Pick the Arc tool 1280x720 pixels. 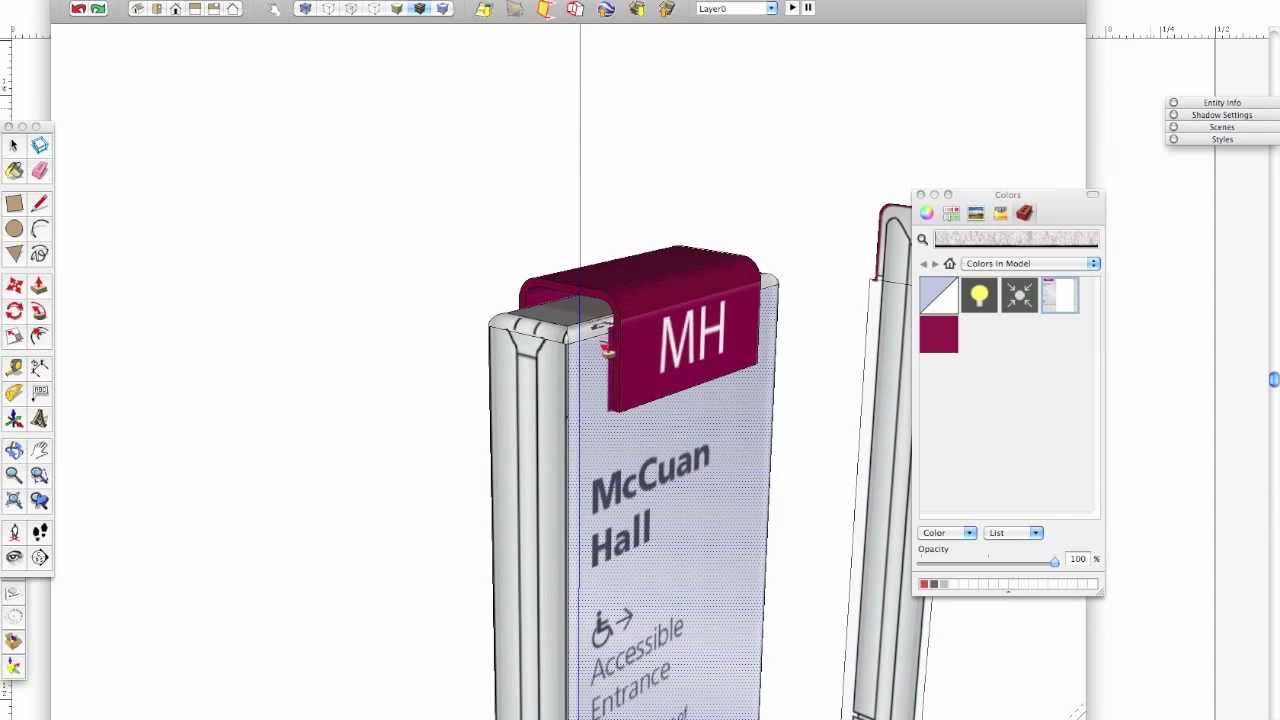(x=39, y=229)
